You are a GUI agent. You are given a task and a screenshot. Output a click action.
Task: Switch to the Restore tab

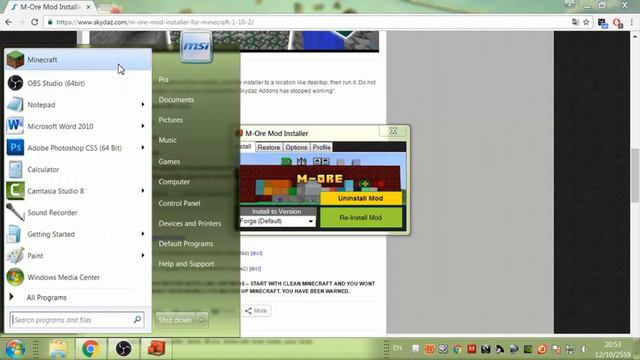[269, 147]
